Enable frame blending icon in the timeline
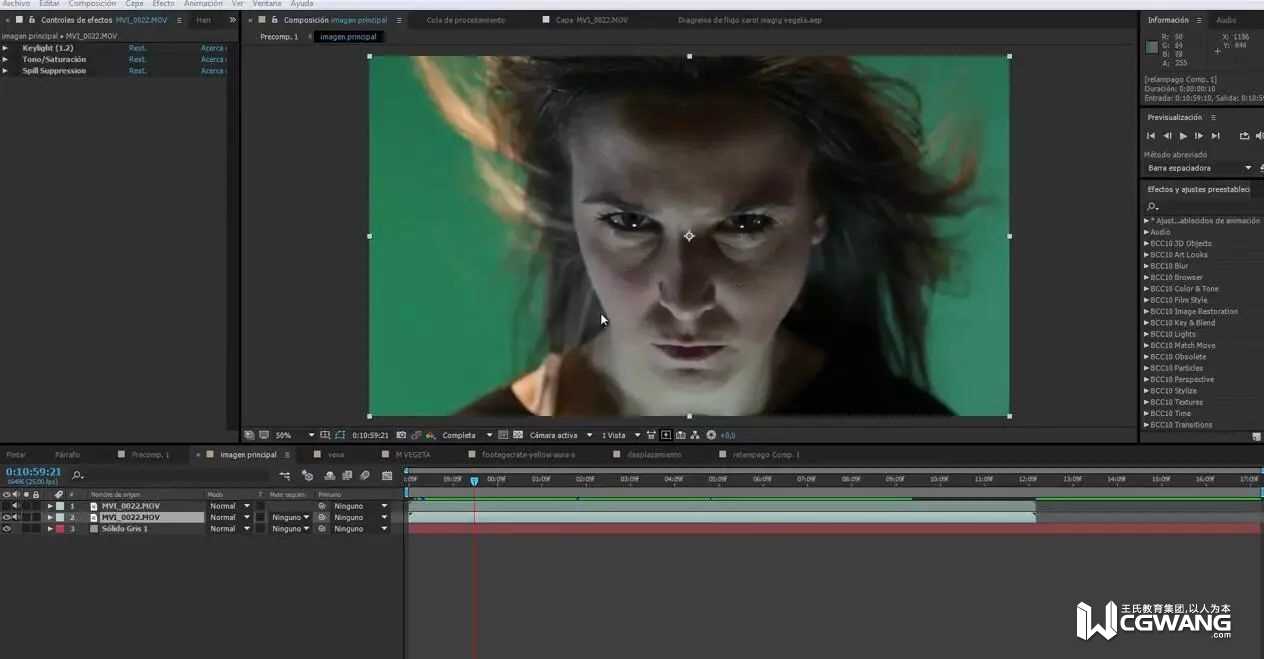 point(347,476)
